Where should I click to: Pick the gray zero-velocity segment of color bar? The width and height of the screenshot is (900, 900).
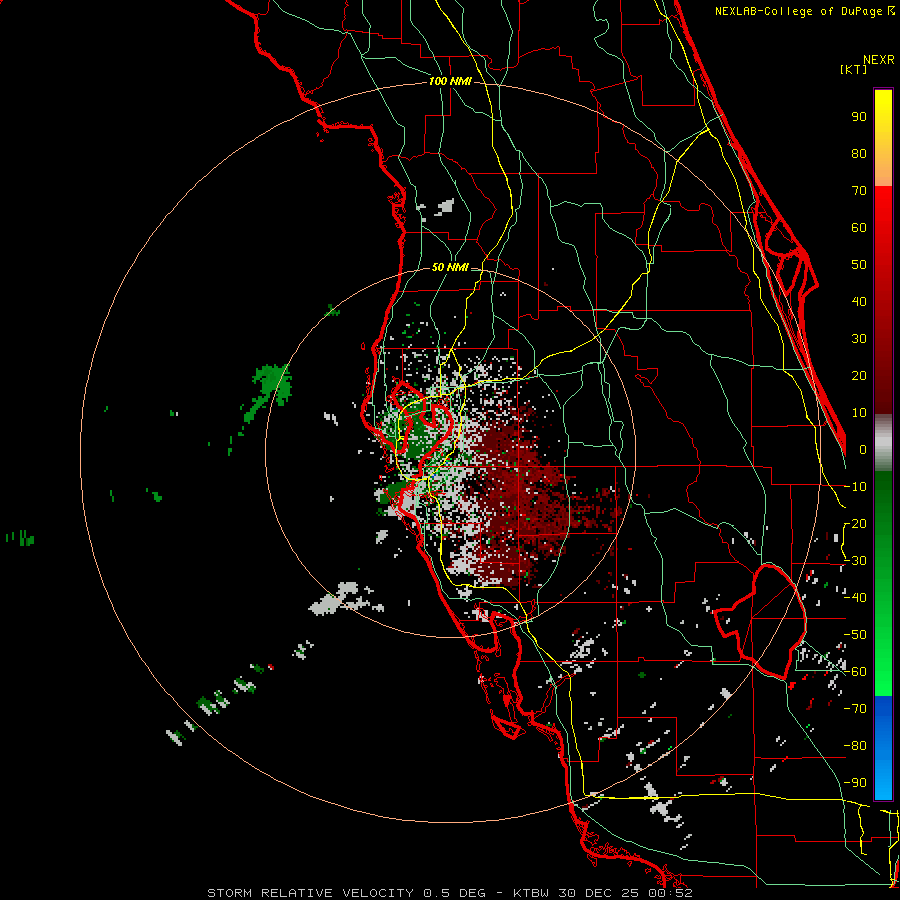point(883,443)
